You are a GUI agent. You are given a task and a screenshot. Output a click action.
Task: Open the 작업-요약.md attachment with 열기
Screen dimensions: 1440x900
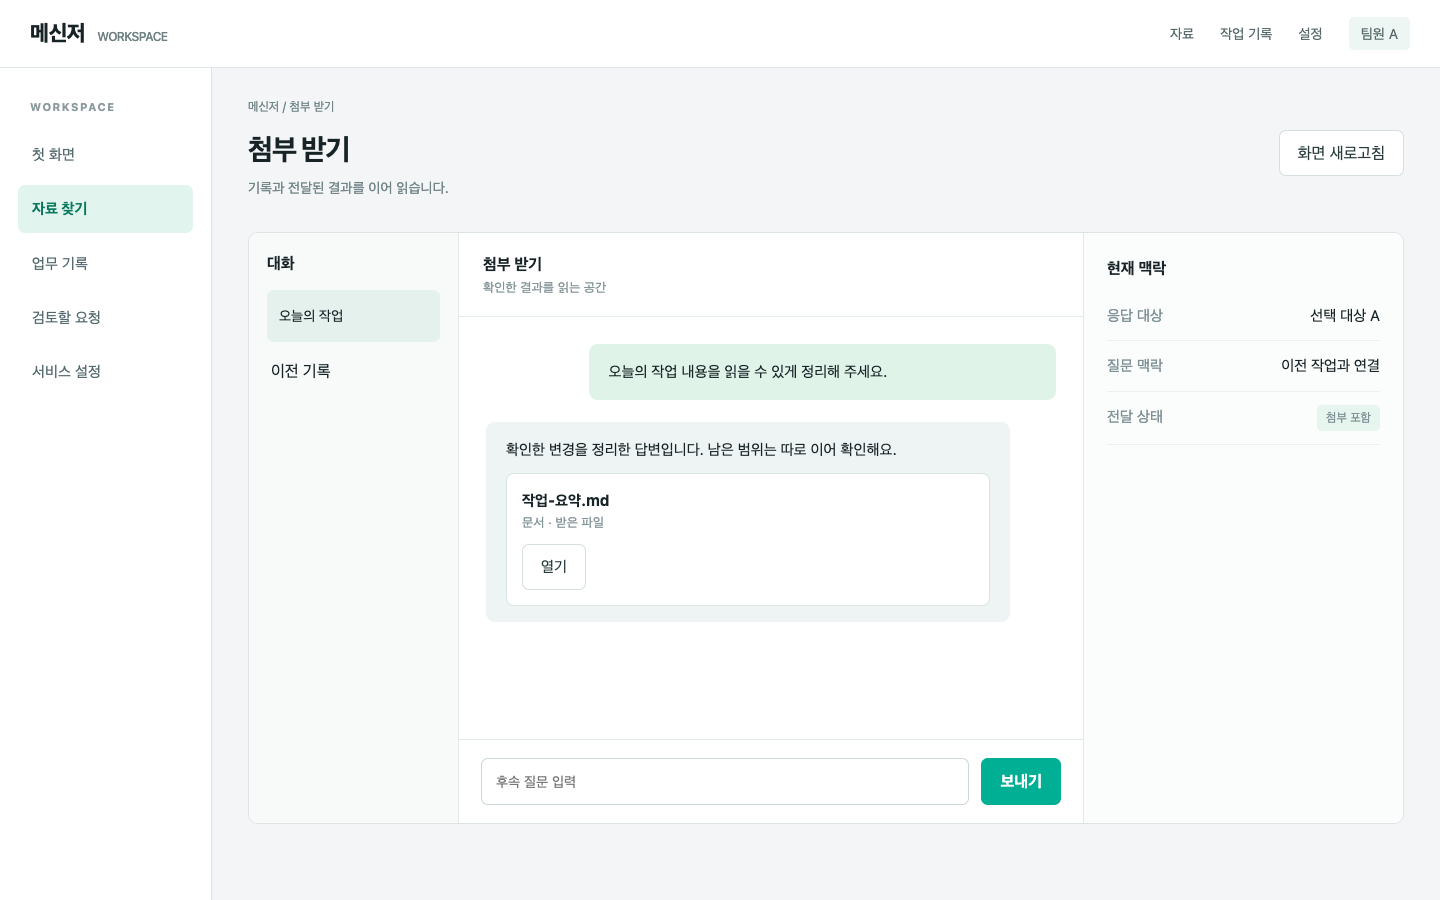pos(554,567)
